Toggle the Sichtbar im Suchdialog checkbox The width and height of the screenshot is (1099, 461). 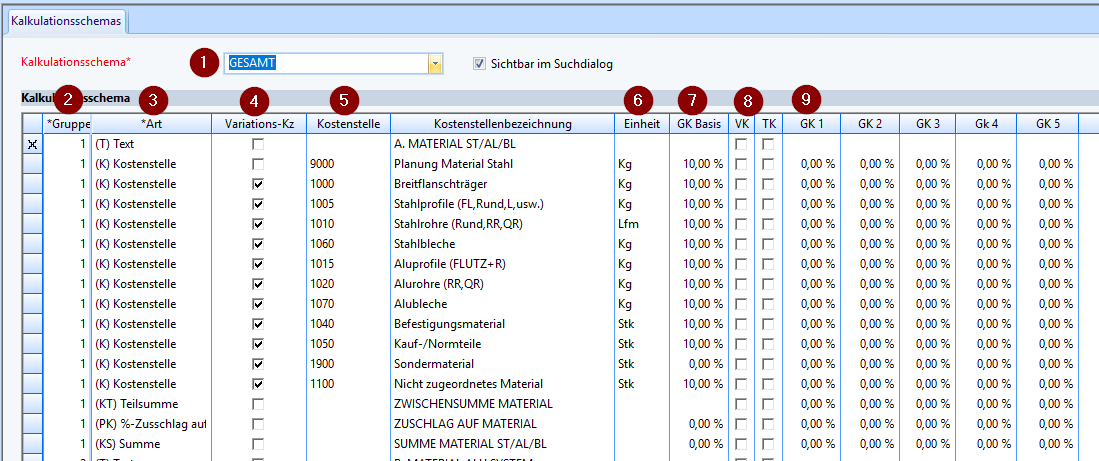(x=480, y=64)
